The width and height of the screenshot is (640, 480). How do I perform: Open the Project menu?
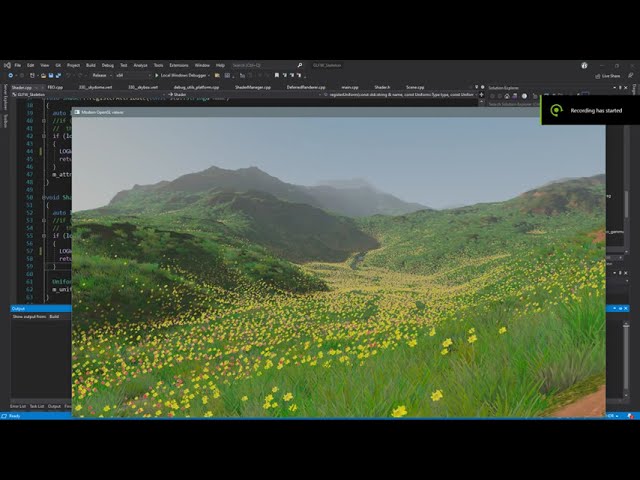point(73,65)
